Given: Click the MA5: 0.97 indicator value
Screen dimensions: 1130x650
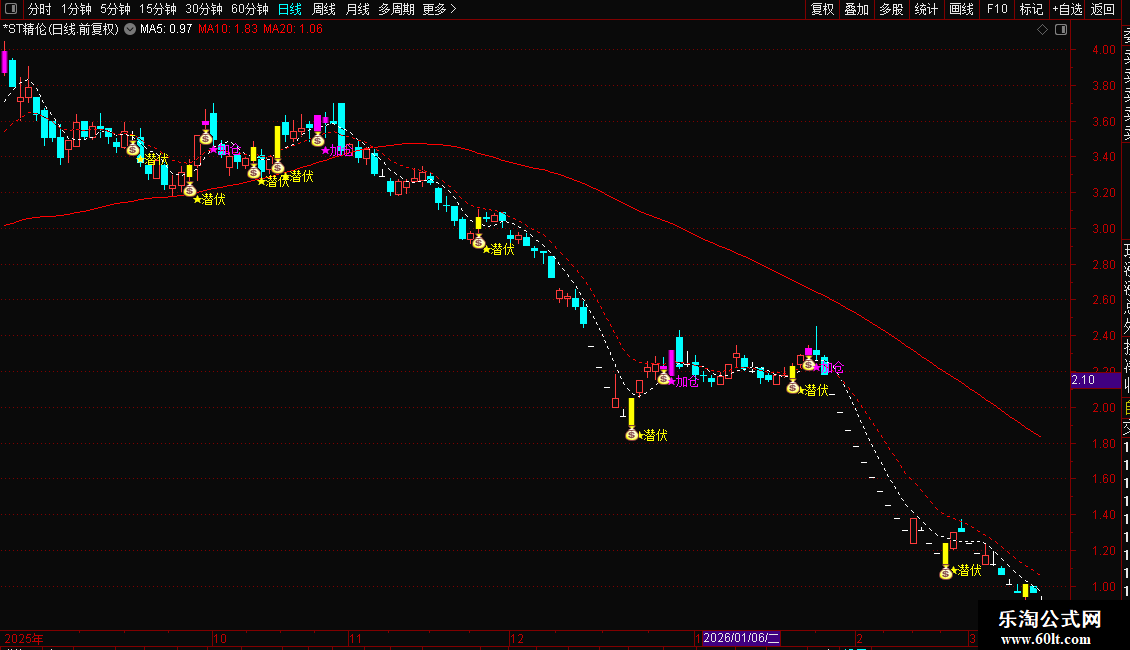Looking at the screenshot, I should [166, 30].
